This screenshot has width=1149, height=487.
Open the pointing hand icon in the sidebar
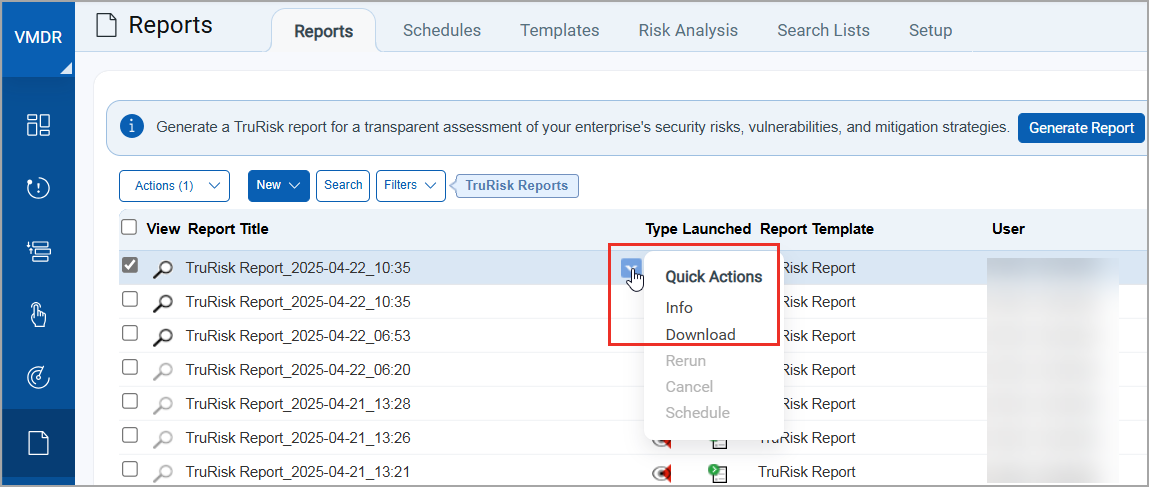pyautogui.click(x=38, y=315)
